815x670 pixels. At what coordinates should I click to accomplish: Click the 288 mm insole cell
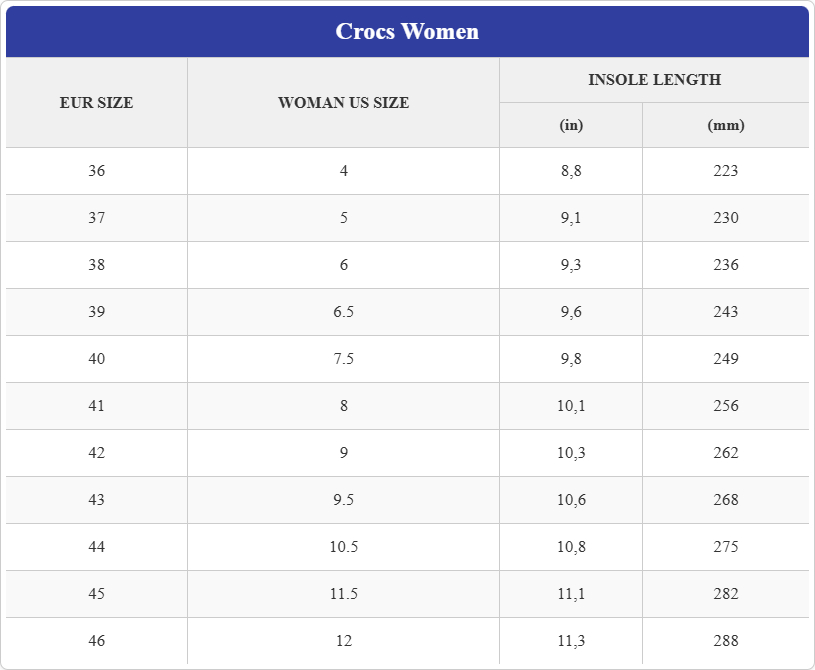[x=726, y=641]
